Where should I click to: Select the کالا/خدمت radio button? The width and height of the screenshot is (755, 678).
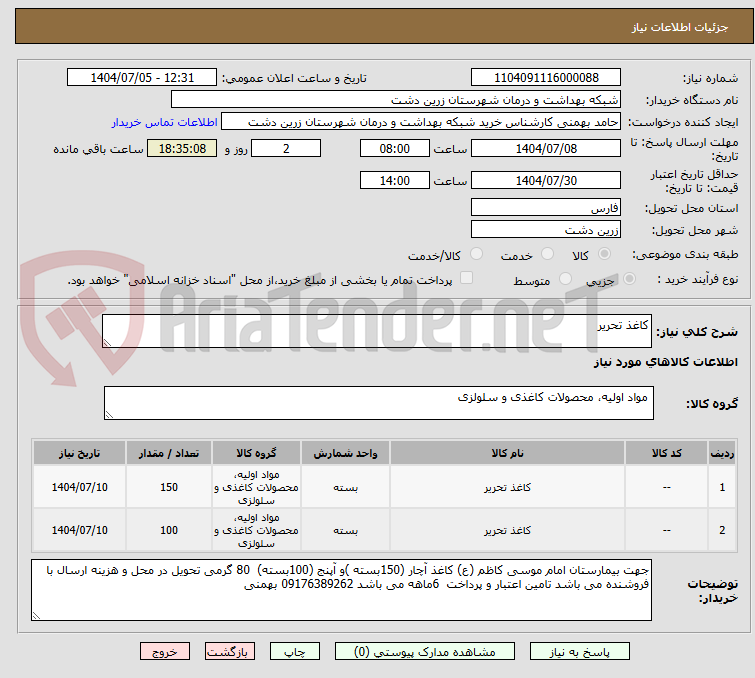pyautogui.click(x=476, y=254)
